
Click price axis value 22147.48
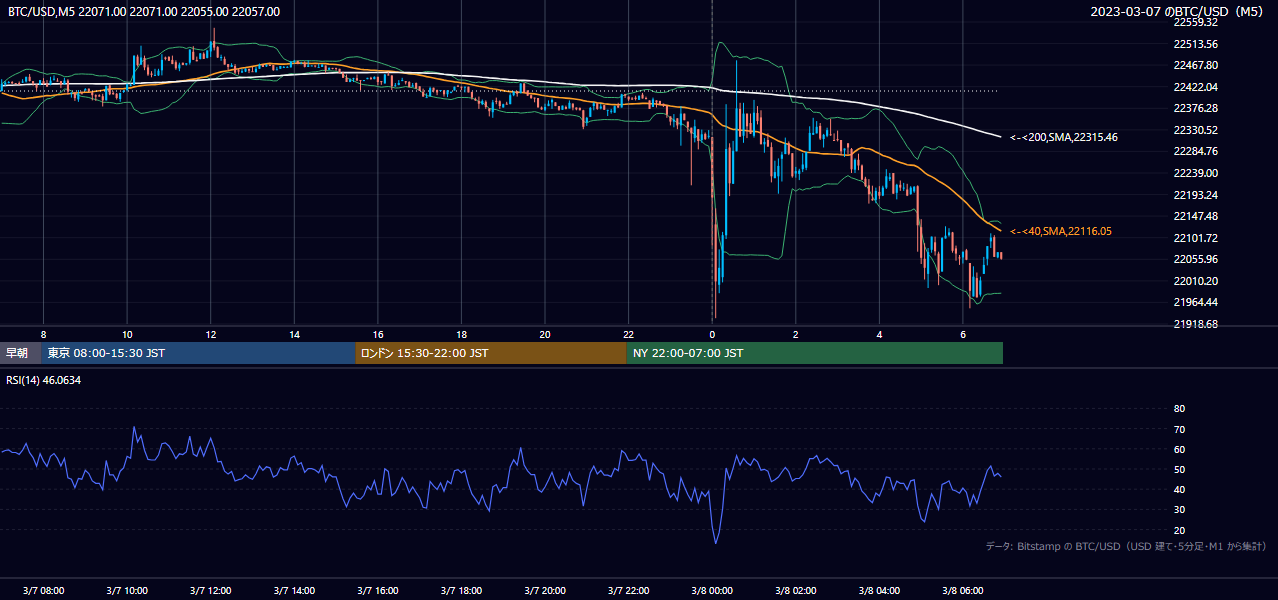(1195, 216)
